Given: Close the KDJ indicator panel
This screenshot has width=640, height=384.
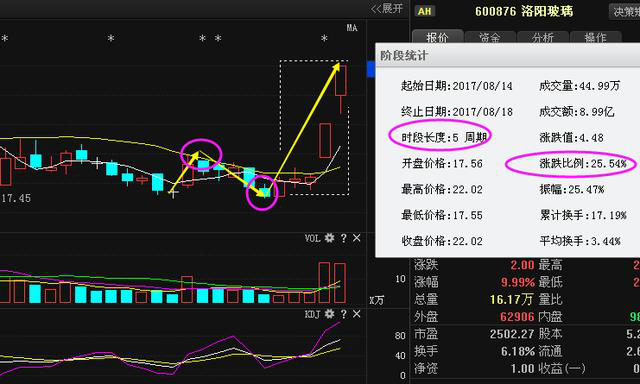Looking at the screenshot, I should [x=356, y=314].
